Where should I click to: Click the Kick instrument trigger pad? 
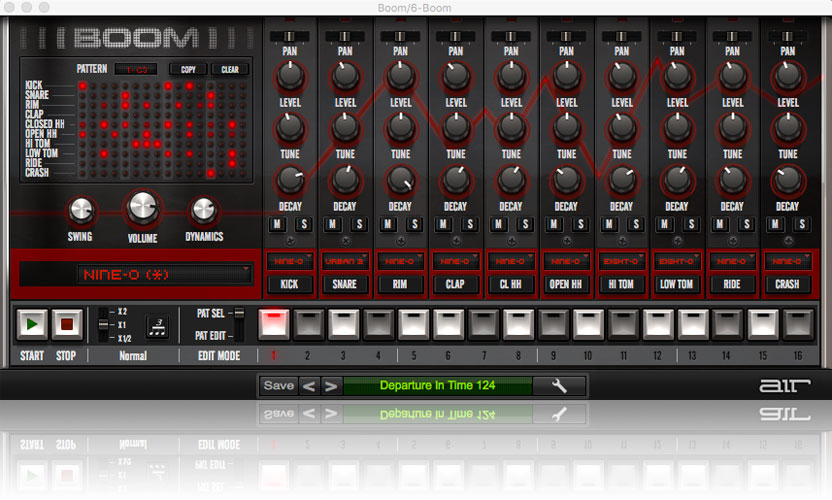pos(289,284)
